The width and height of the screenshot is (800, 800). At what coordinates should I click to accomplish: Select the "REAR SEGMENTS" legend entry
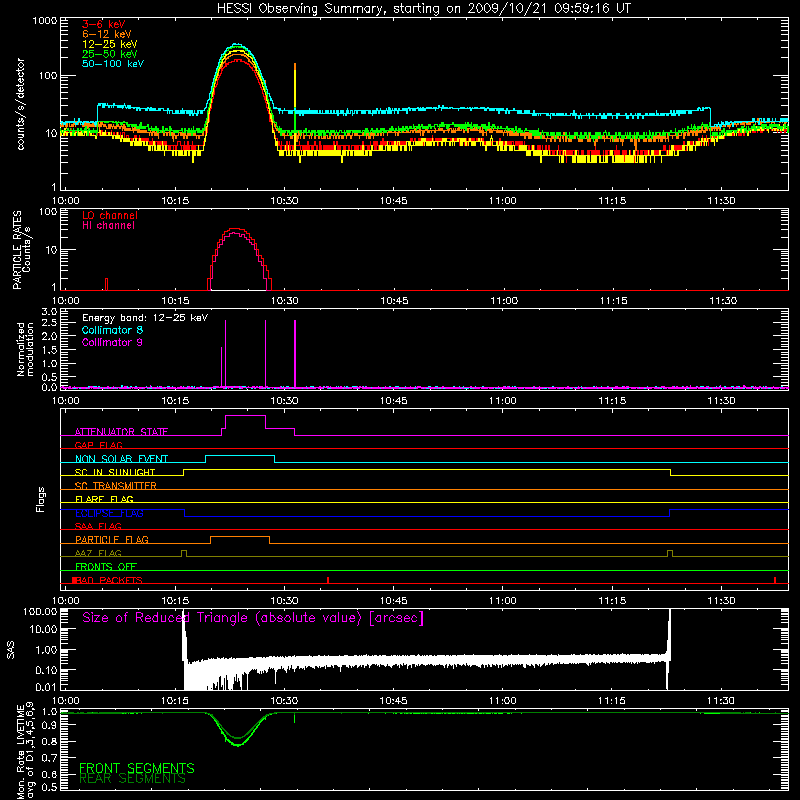coord(132,779)
